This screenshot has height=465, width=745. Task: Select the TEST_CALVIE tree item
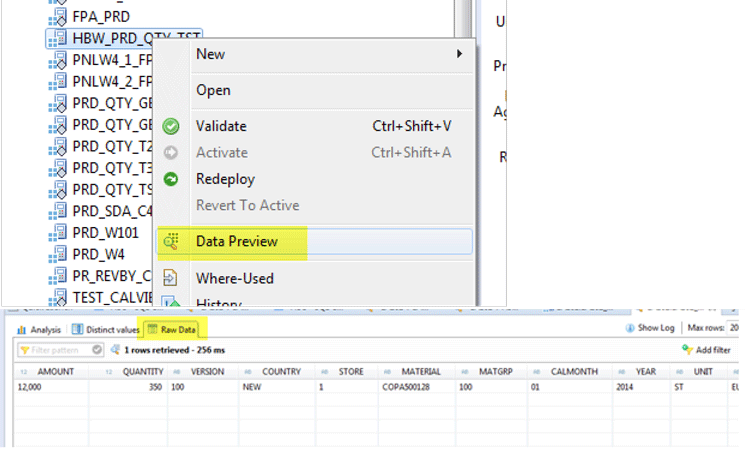(113, 298)
